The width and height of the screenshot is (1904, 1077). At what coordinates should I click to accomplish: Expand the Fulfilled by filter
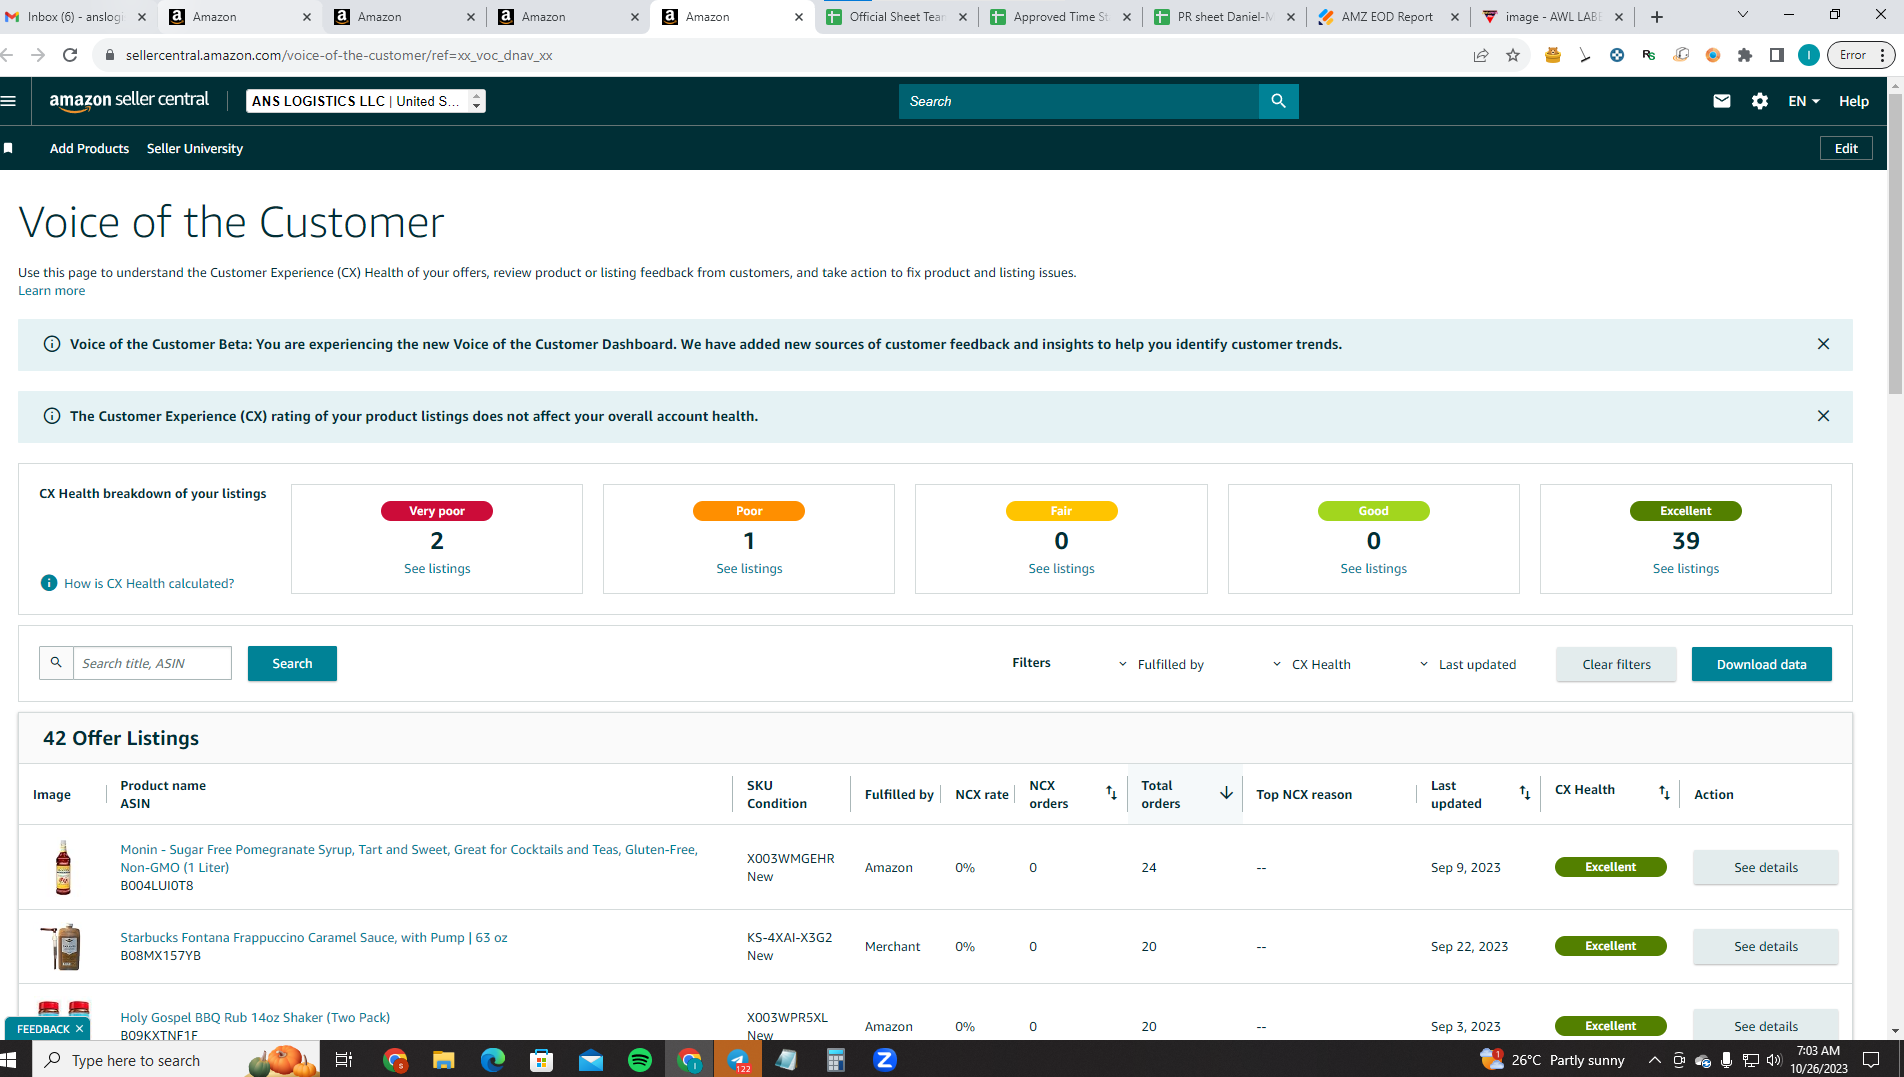pos(1160,664)
